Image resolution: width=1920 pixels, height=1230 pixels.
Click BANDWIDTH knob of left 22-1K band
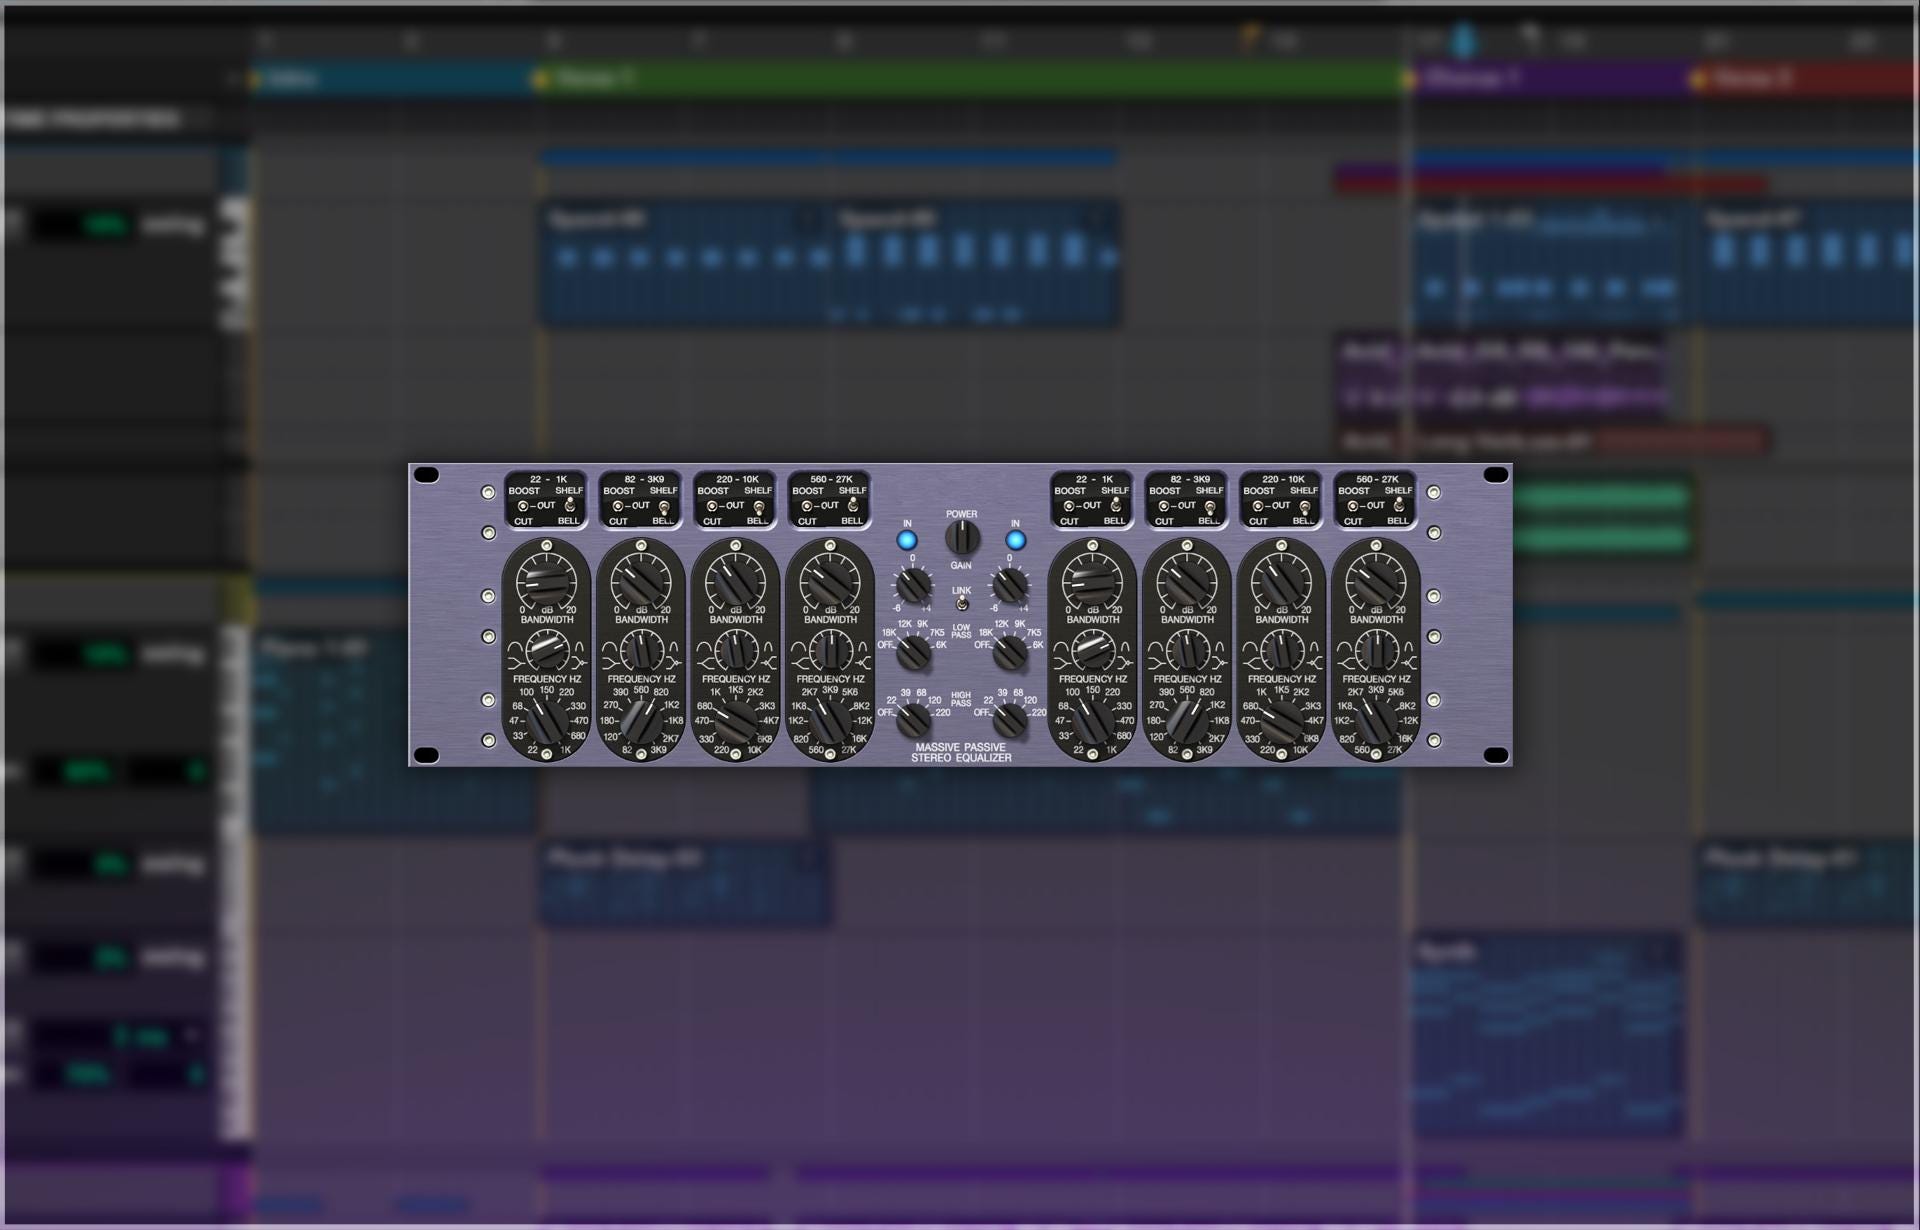point(546,651)
